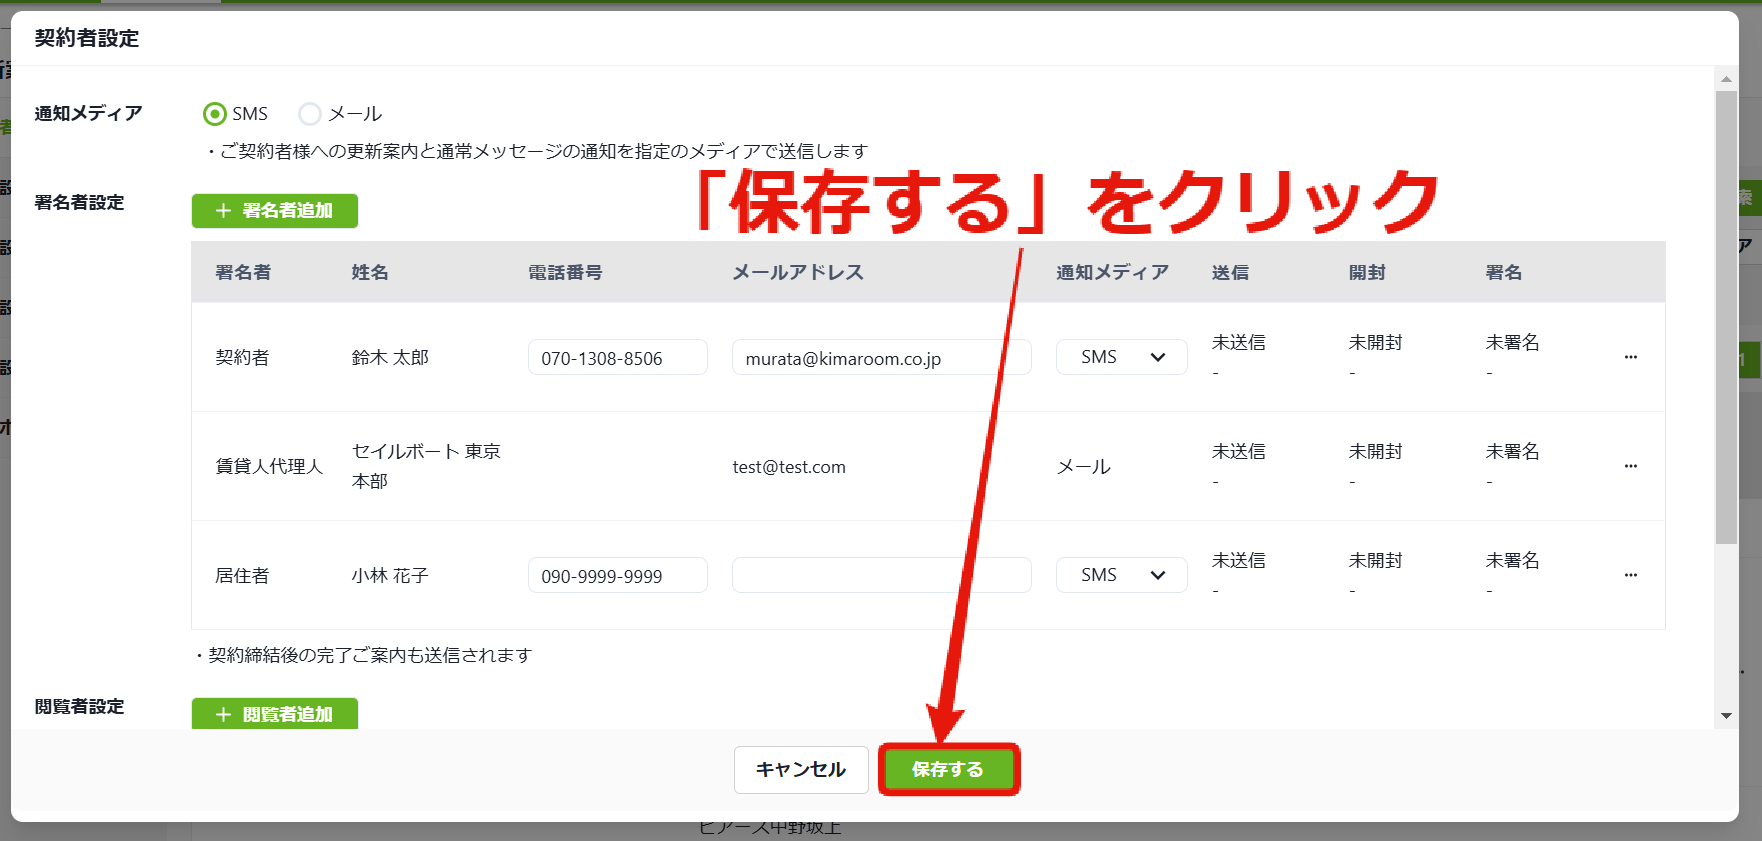
Task: Click the dialog vertical scrollbar thumb
Action: click(x=1726, y=318)
